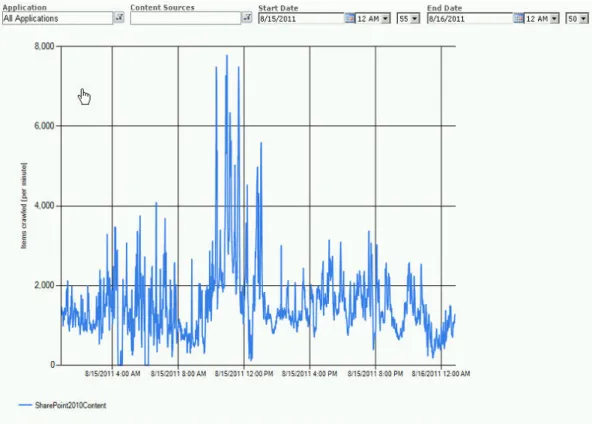
Task: Click the 8/15/2011 12:00 PM axis label
Action: [x=244, y=373]
